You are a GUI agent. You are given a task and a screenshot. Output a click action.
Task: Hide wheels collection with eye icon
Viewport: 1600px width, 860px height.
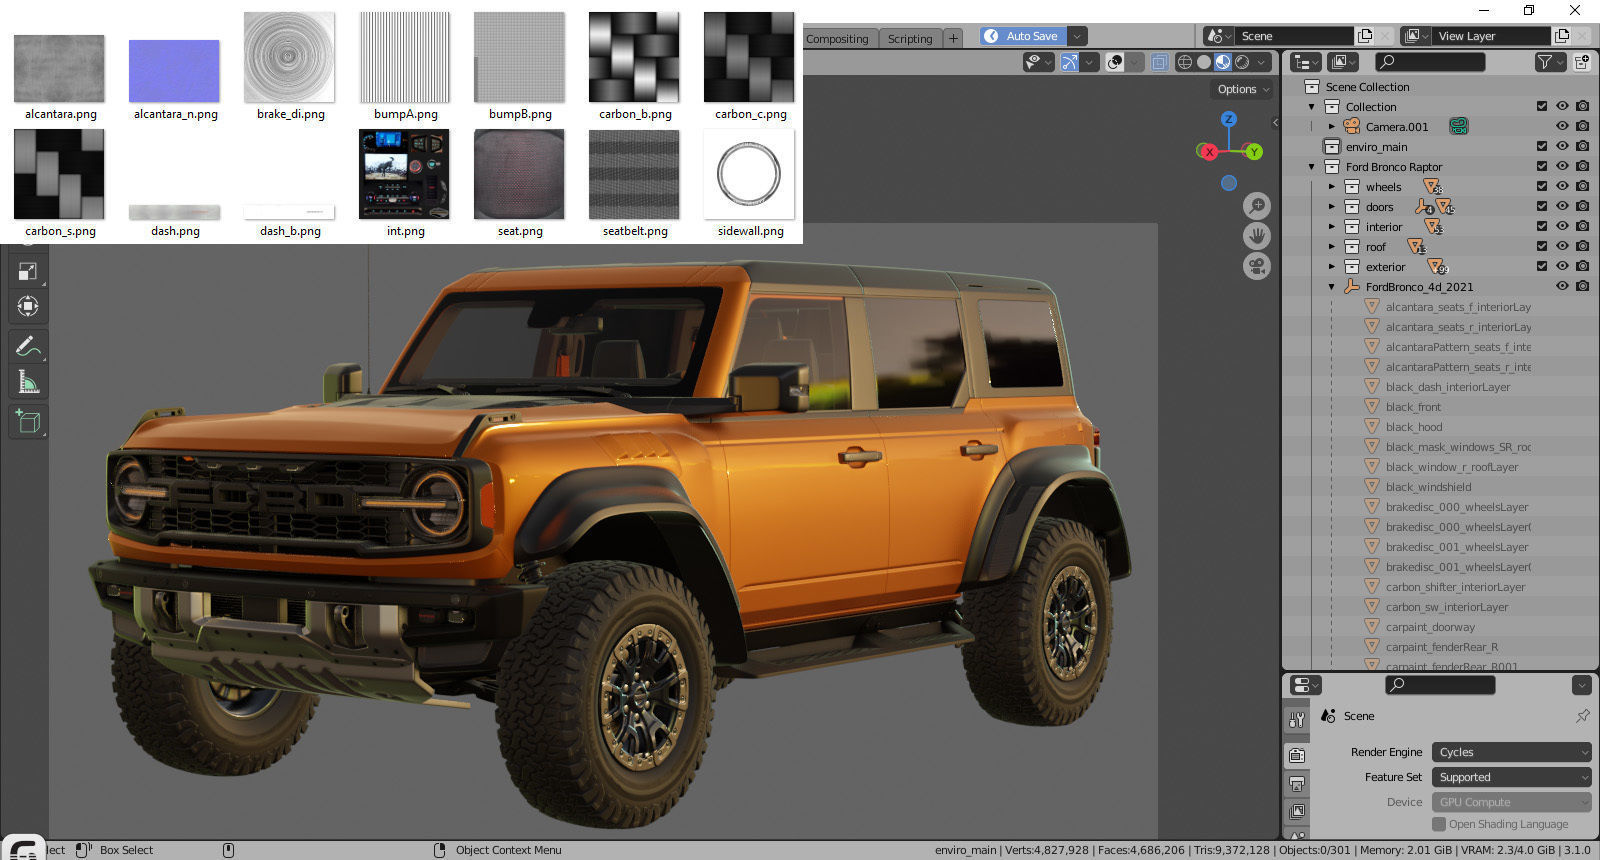(1562, 187)
